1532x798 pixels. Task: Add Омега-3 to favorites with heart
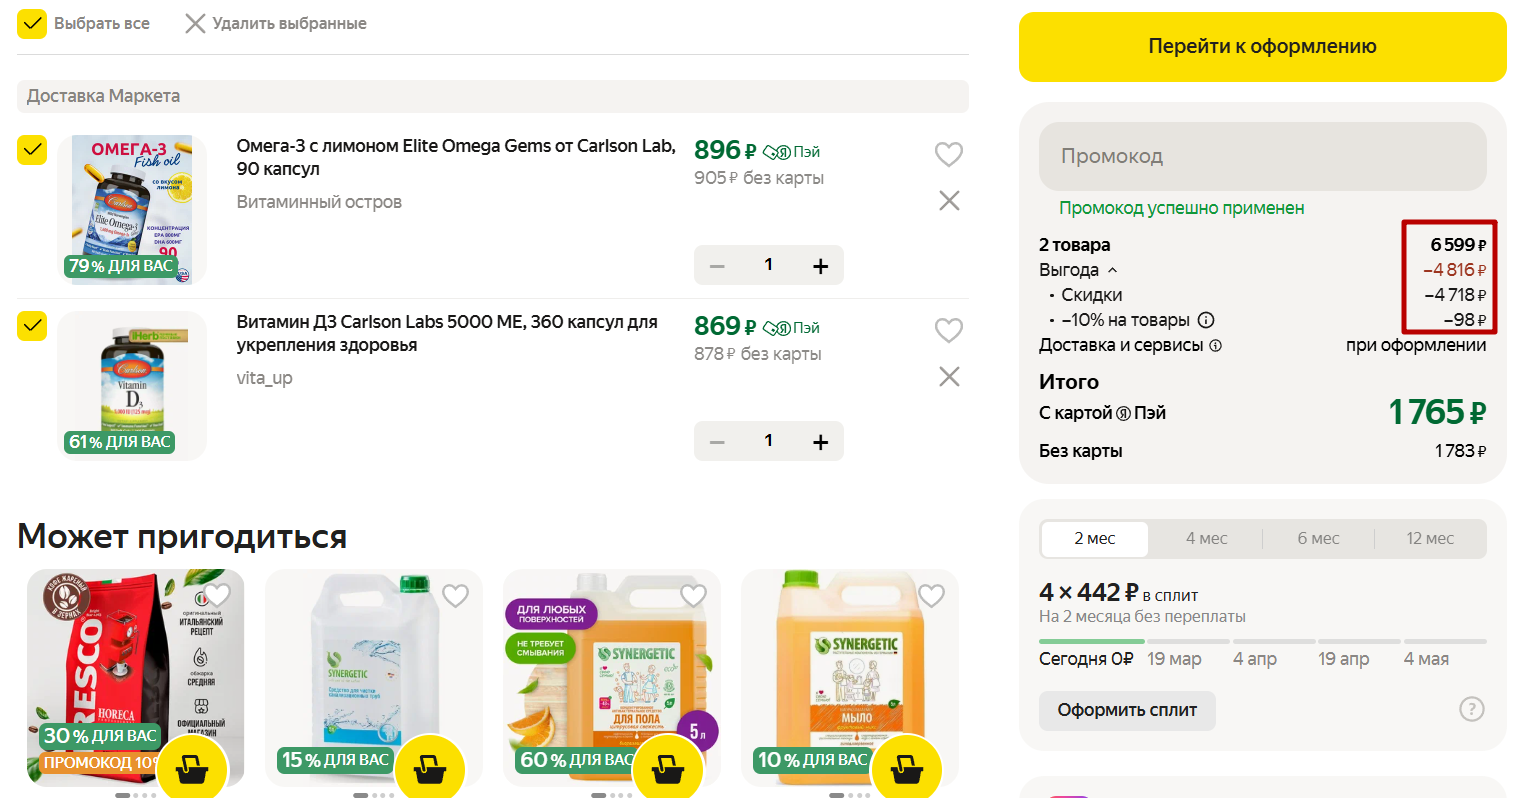(948, 154)
